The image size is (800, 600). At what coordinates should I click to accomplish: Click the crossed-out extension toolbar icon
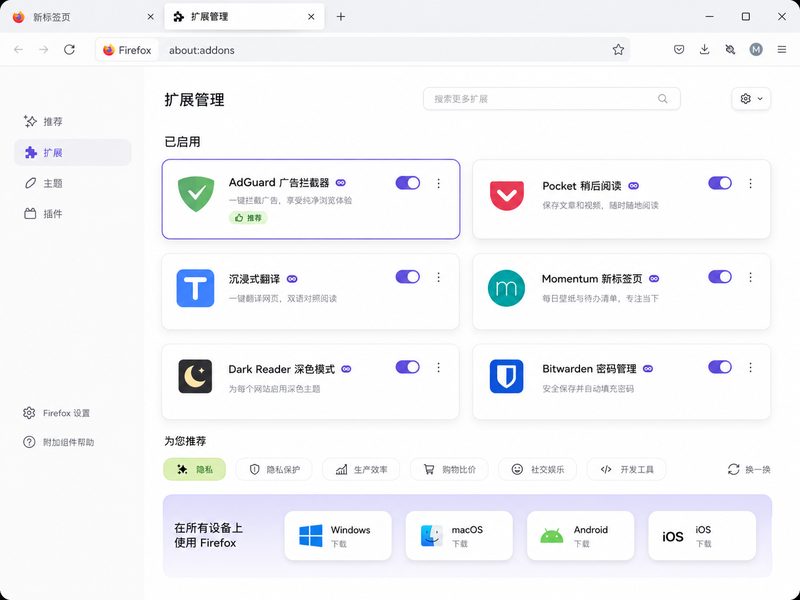730,49
